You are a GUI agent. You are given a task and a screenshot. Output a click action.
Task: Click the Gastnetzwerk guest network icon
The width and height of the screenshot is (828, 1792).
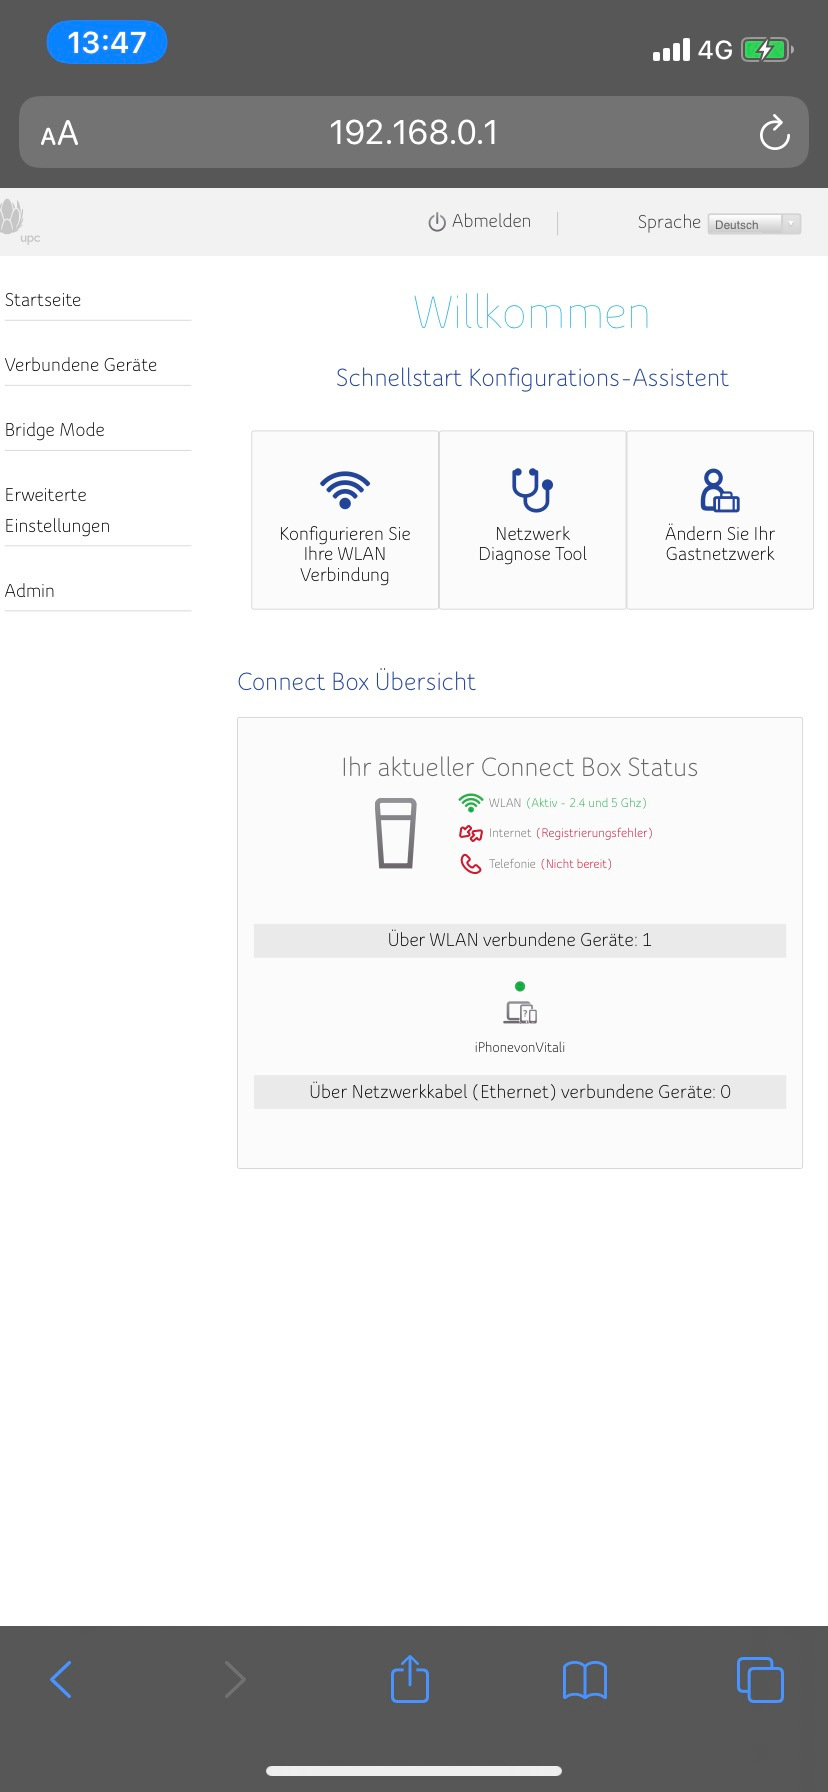[720, 489]
